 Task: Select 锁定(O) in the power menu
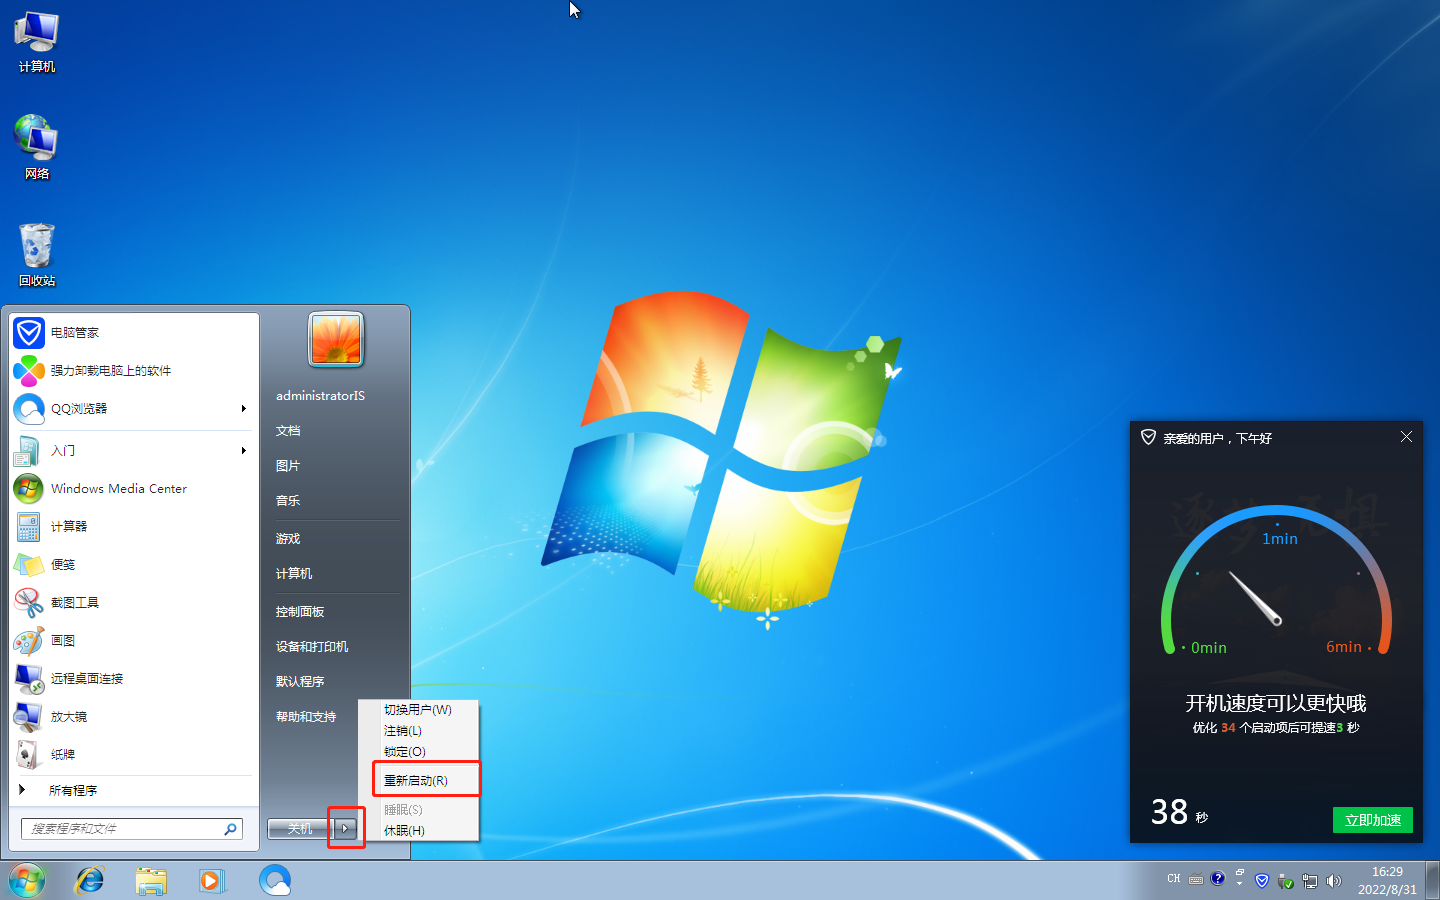click(418, 752)
